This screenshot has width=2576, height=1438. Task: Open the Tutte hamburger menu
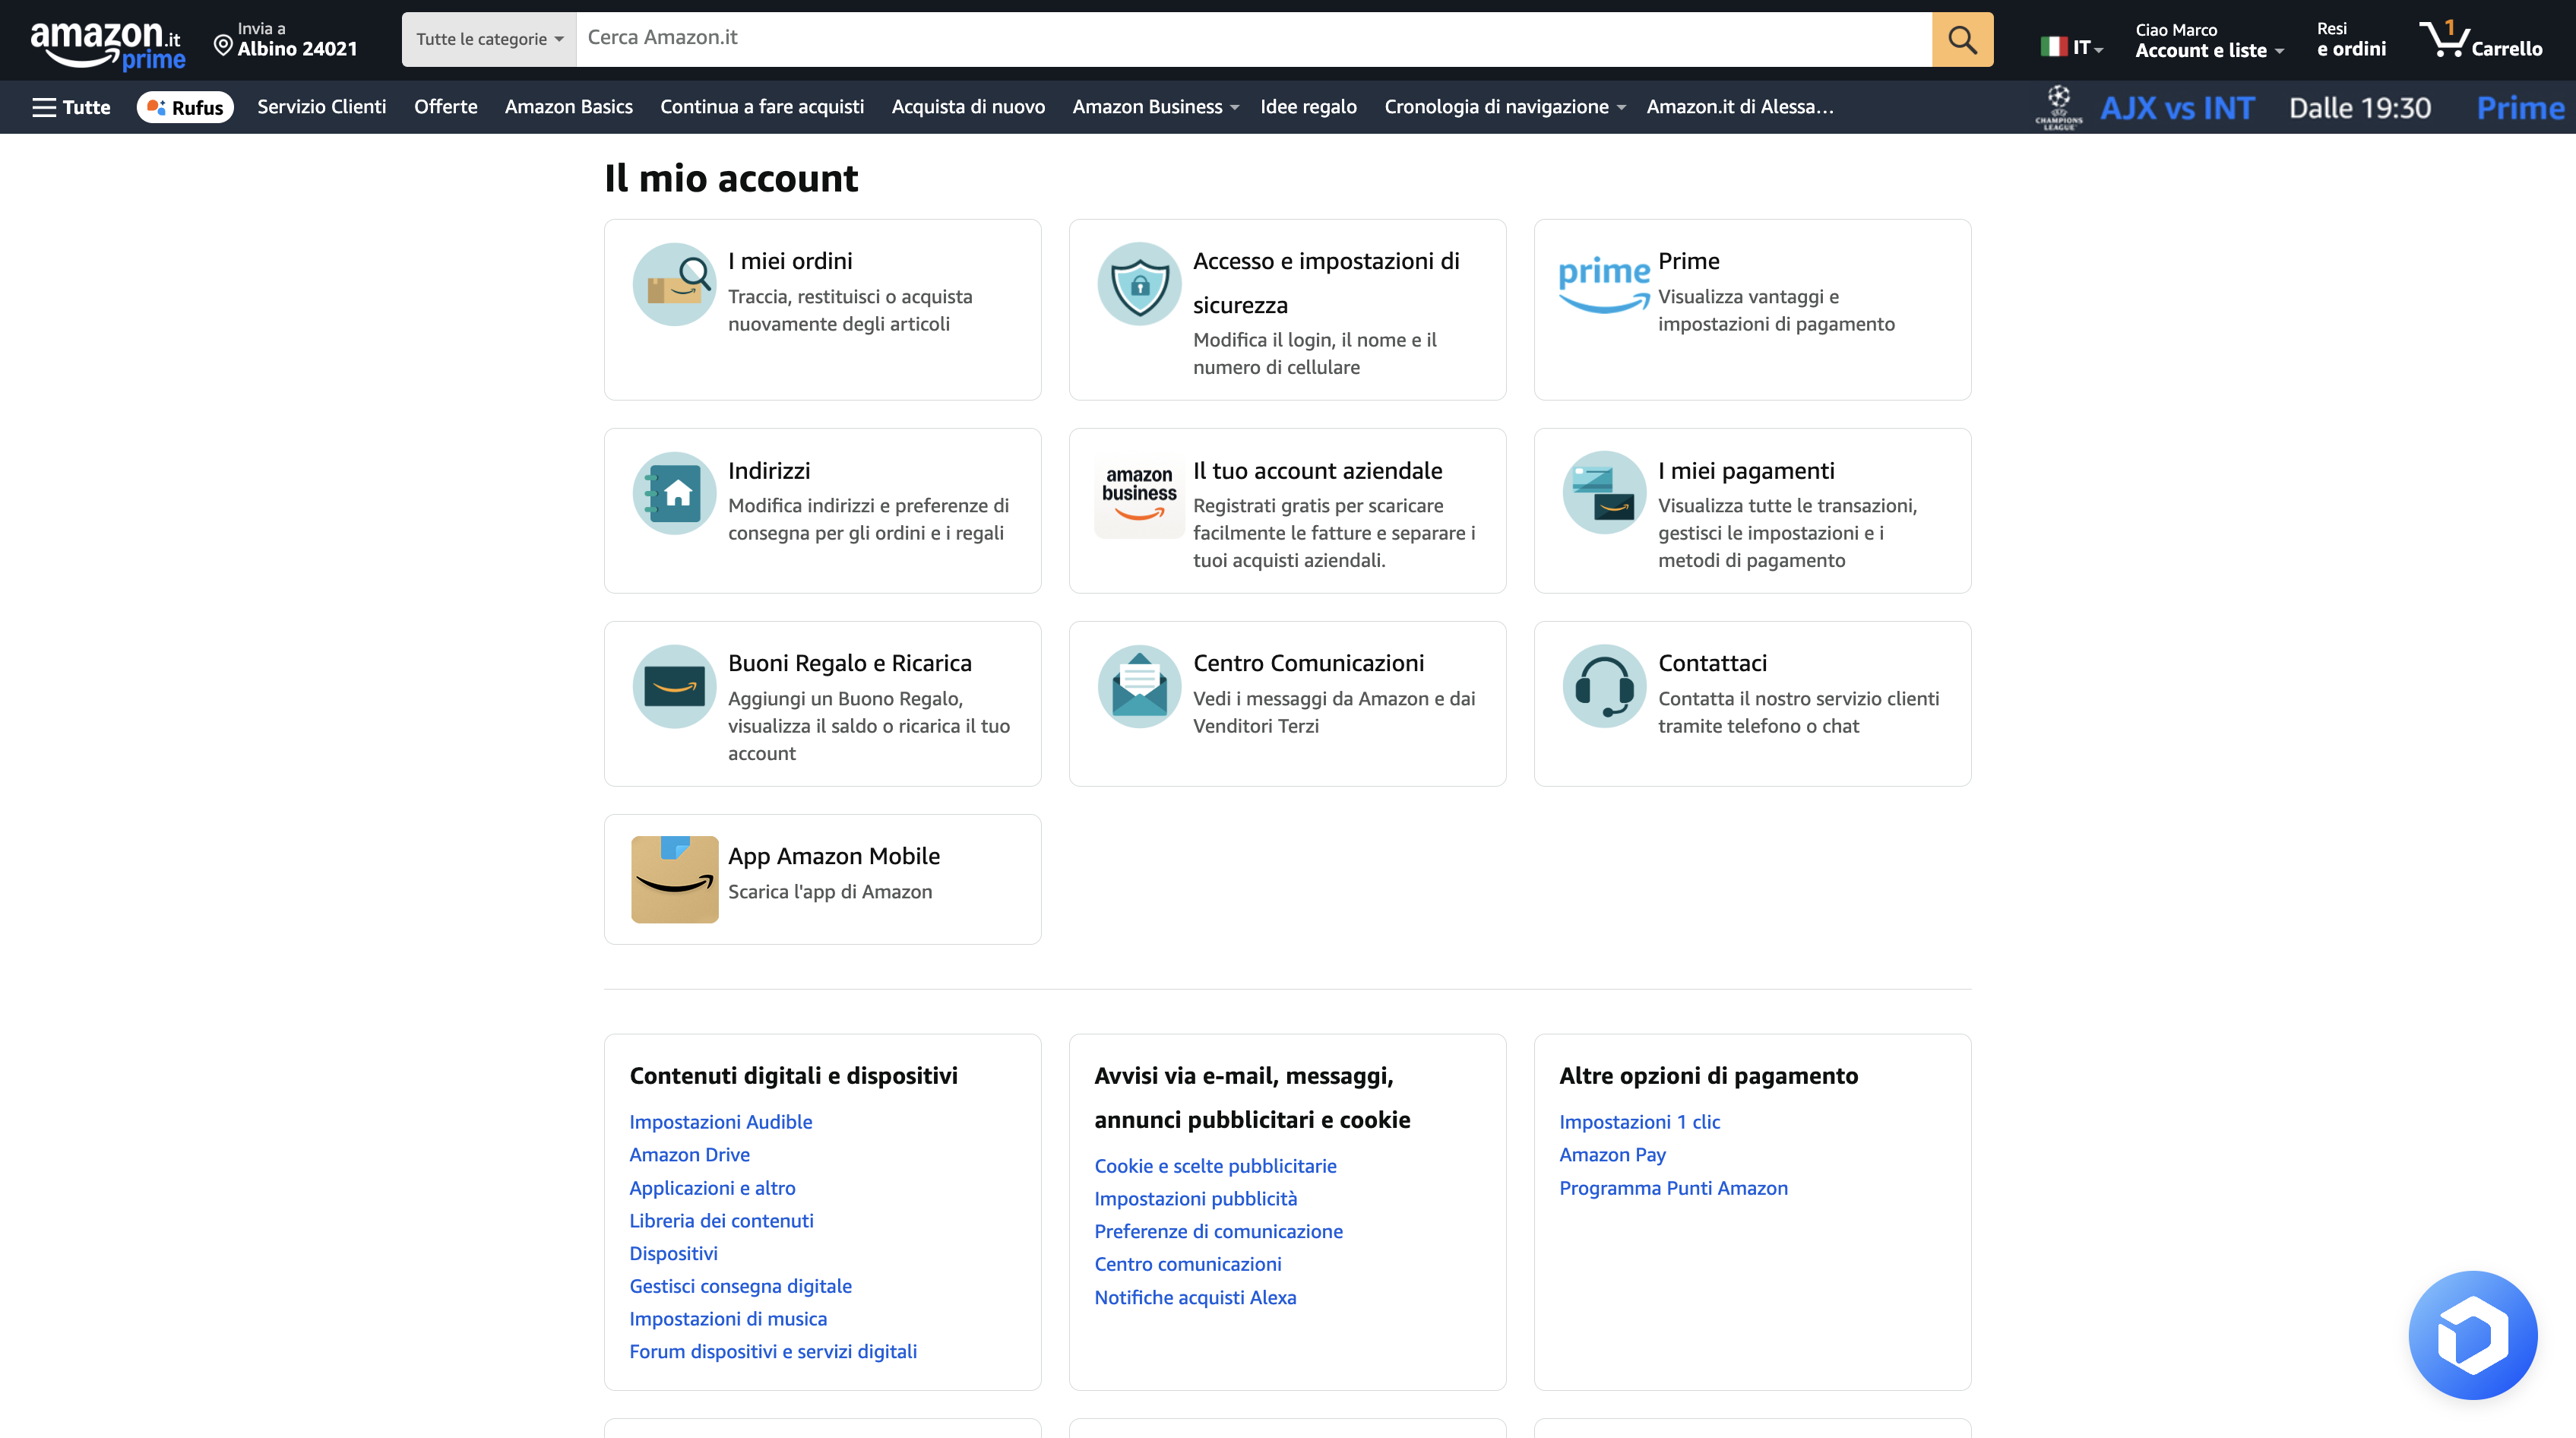pyautogui.click(x=71, y=107)
